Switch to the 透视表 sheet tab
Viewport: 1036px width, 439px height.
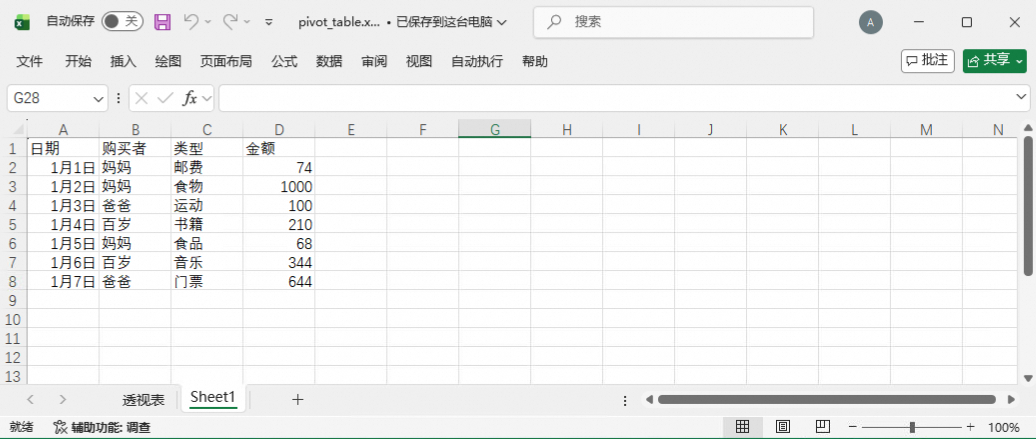click(x=143, y=400)
